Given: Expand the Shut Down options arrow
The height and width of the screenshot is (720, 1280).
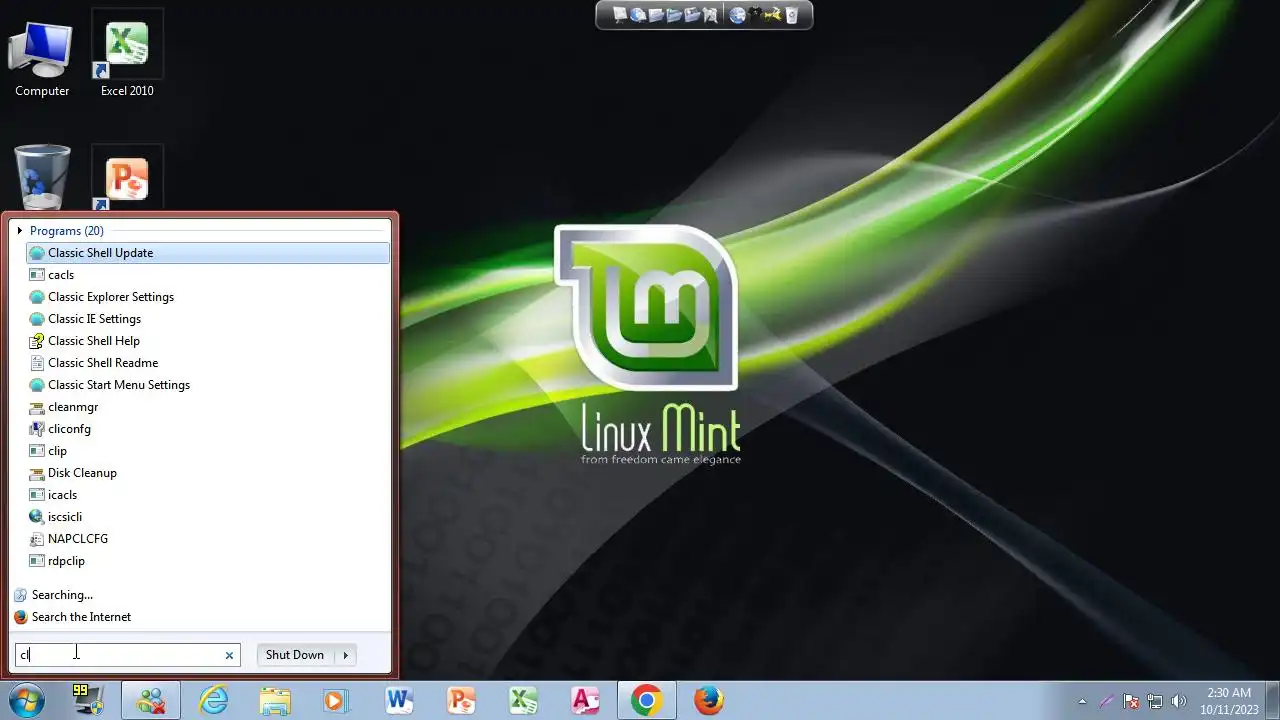Looking at the screenshot, I should 346,655.
